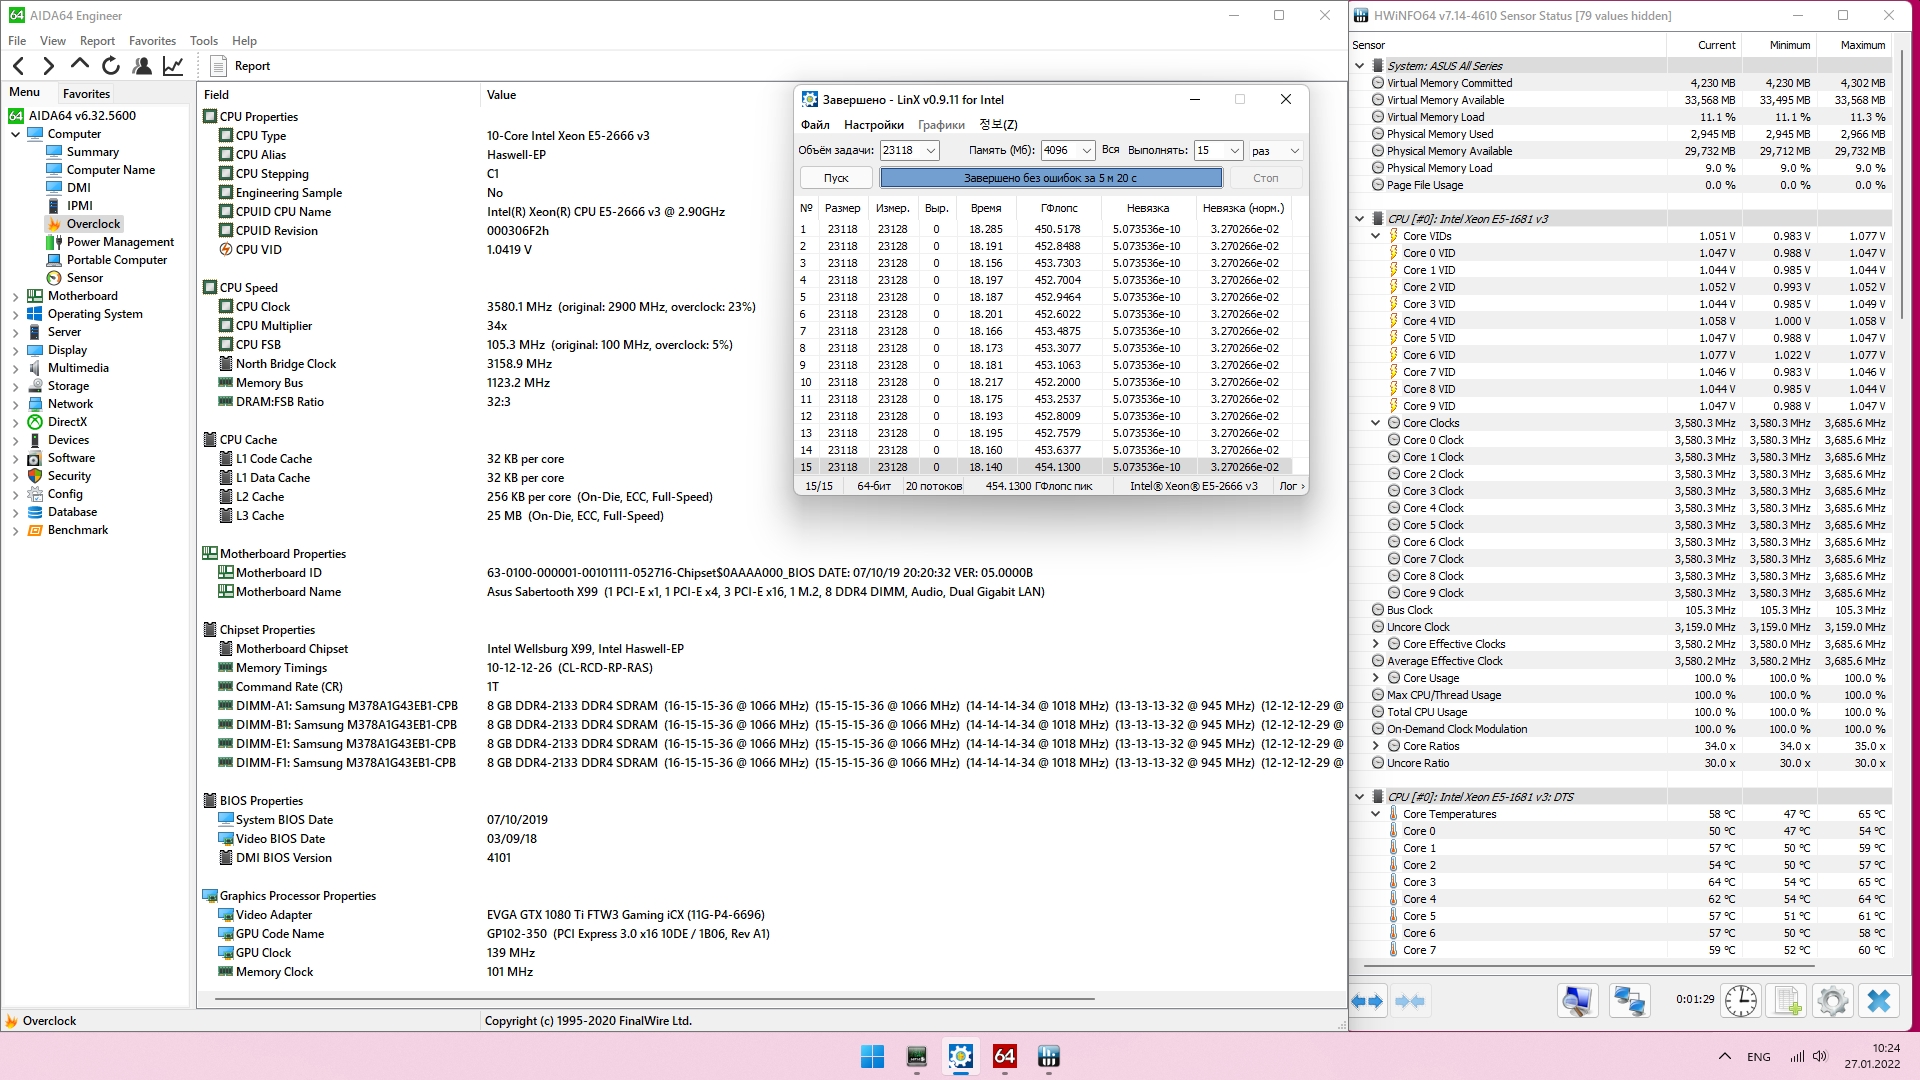Switch to the Favorites tab
Image resolution: width=1920 pixels, height=1080 pixels.
tap(86, 94)
